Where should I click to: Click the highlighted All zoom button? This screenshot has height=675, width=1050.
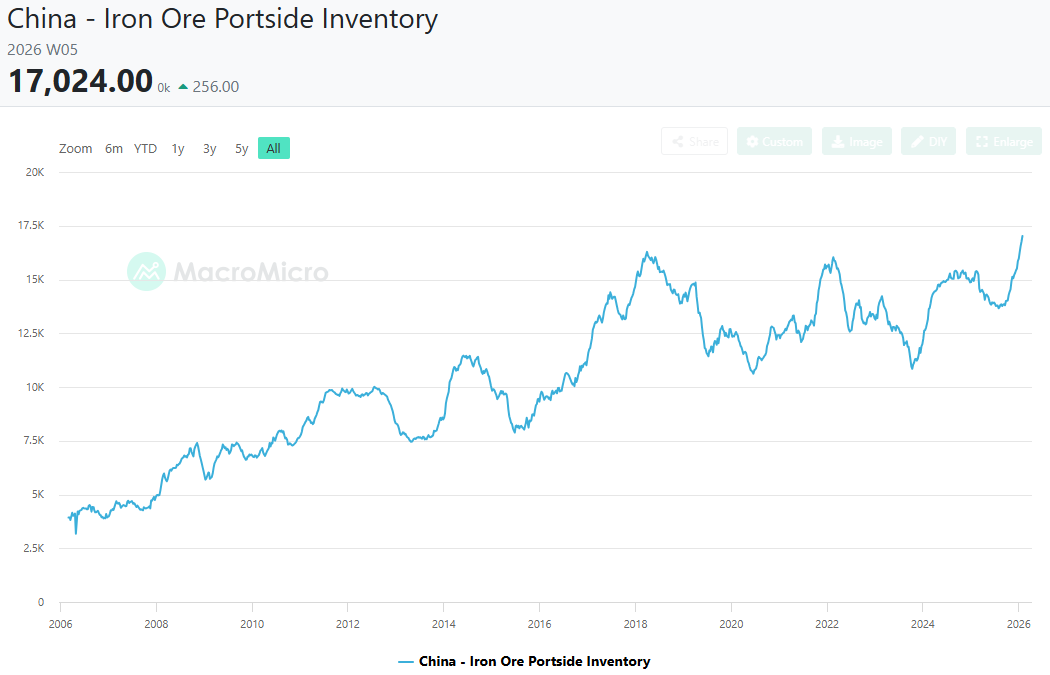[x=273, y=149]
